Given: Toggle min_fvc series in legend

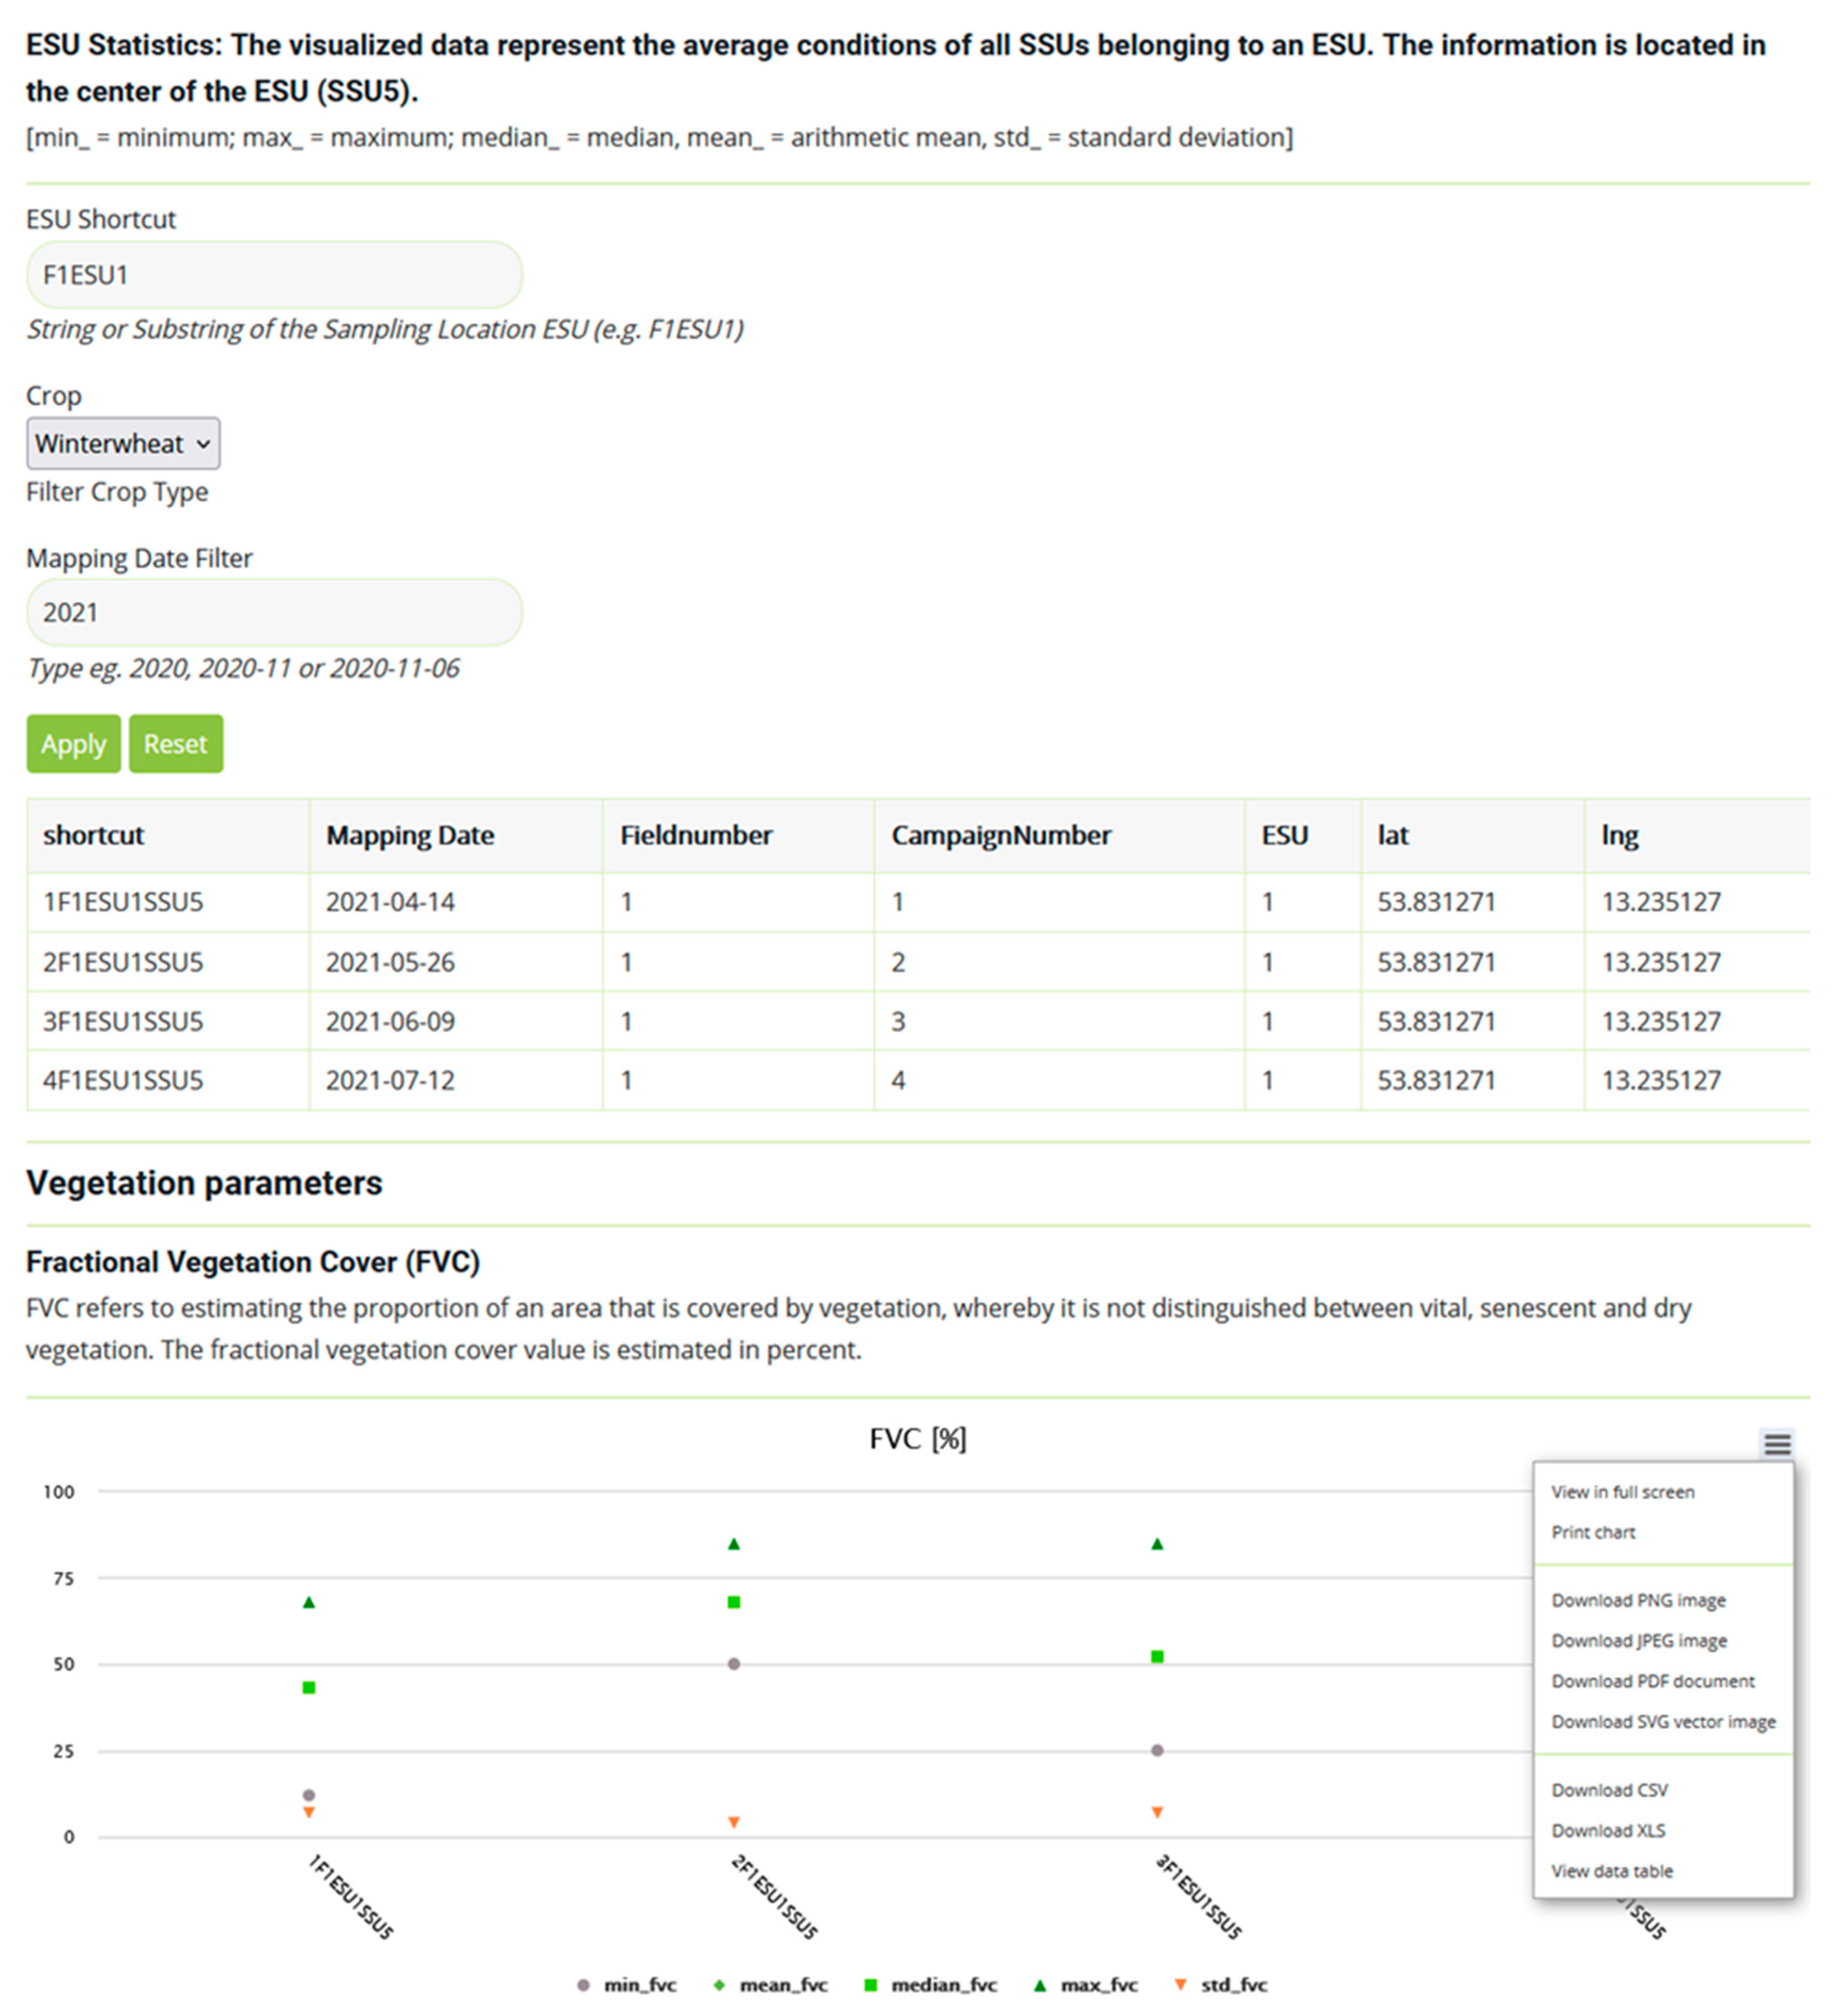Looking at the screenshot, I should point(639,1985).
